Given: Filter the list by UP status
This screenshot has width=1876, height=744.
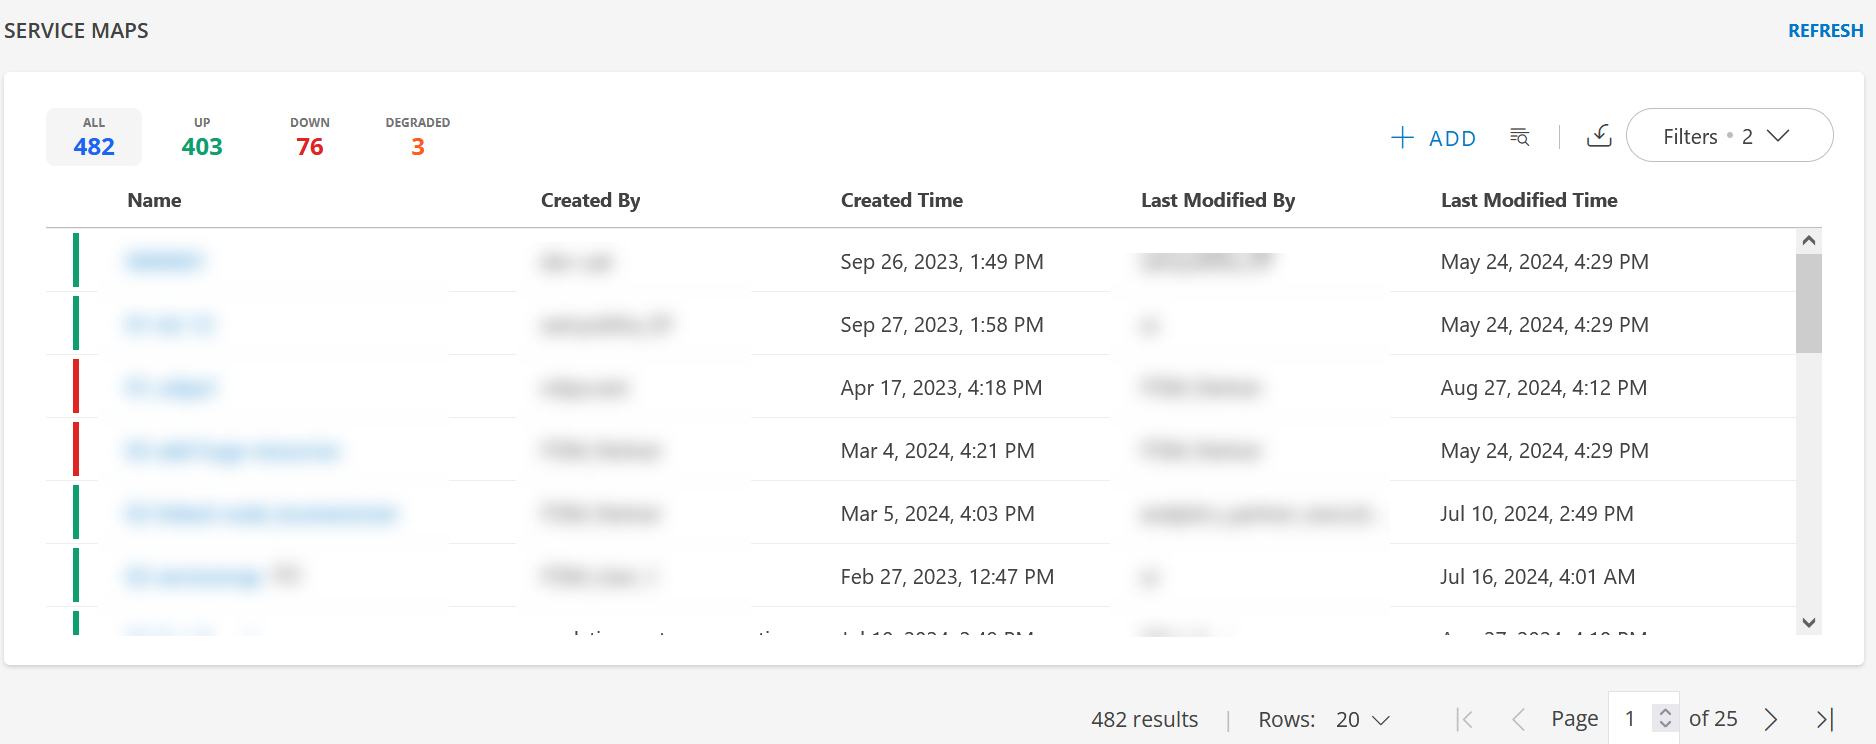Looking at the screenshot, I should [x=202, y=137].
